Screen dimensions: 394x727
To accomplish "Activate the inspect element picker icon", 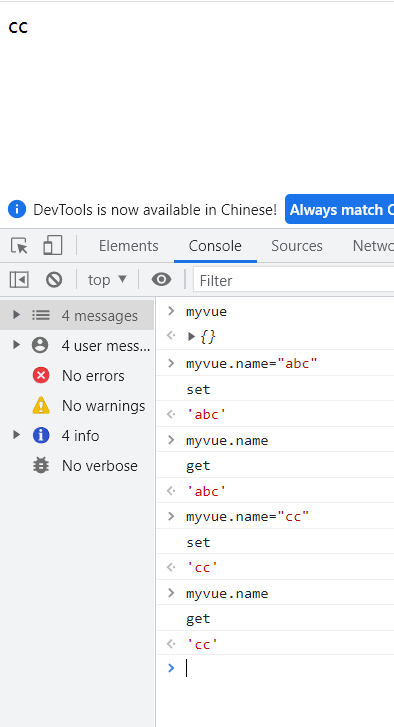I will pyautogui.click(x=19, y=246).
